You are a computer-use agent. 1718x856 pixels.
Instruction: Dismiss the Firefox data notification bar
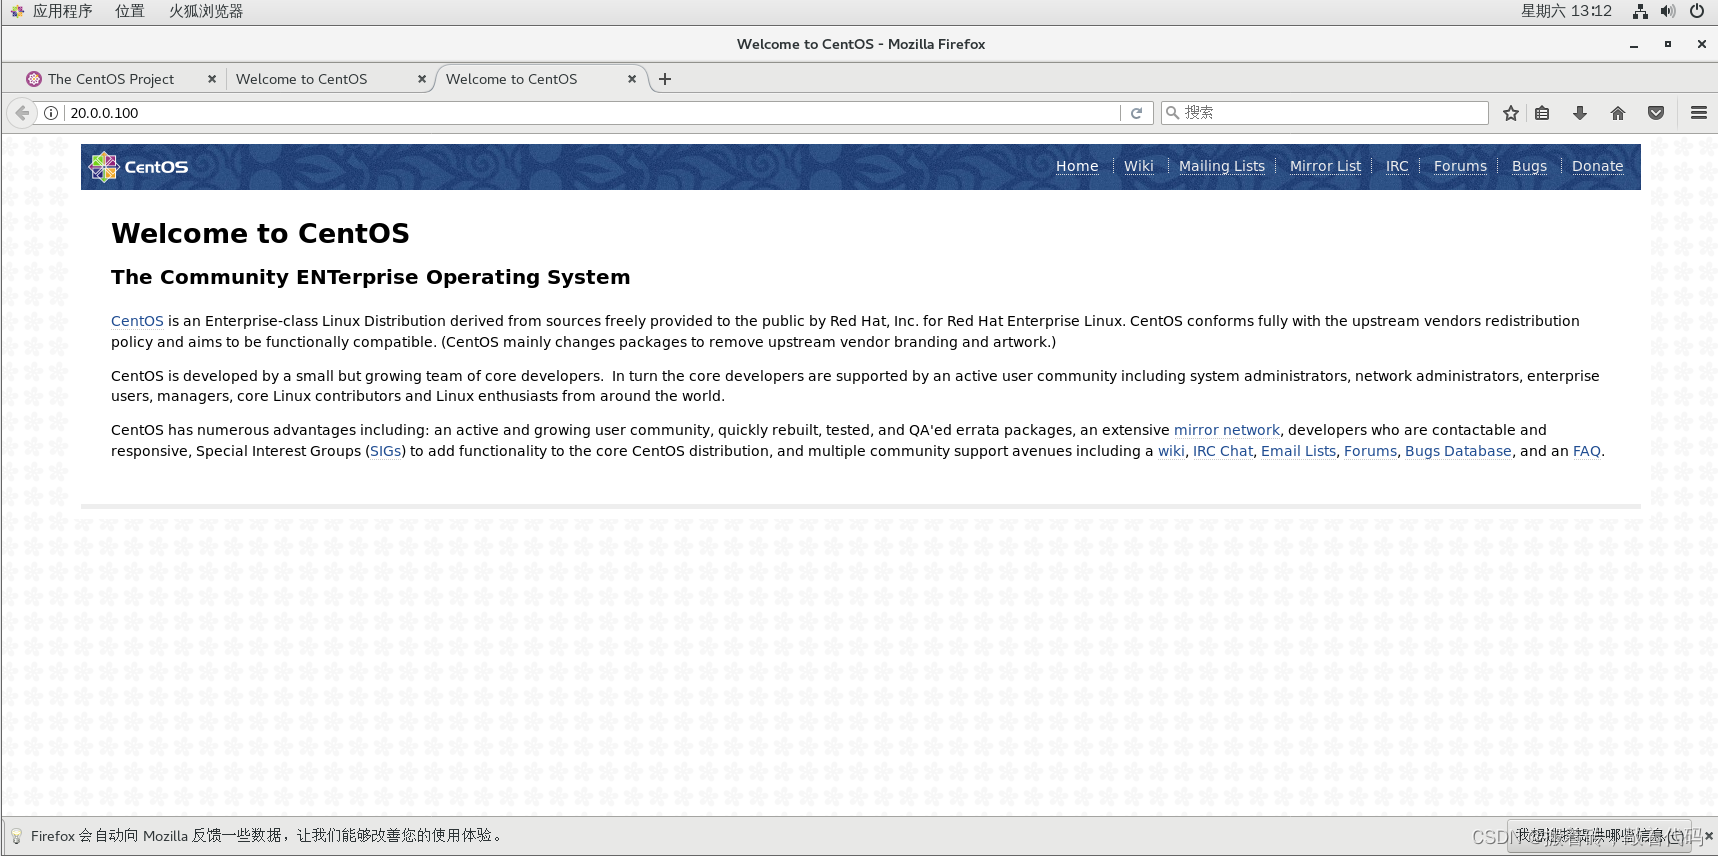click(x=1709, y=836)
